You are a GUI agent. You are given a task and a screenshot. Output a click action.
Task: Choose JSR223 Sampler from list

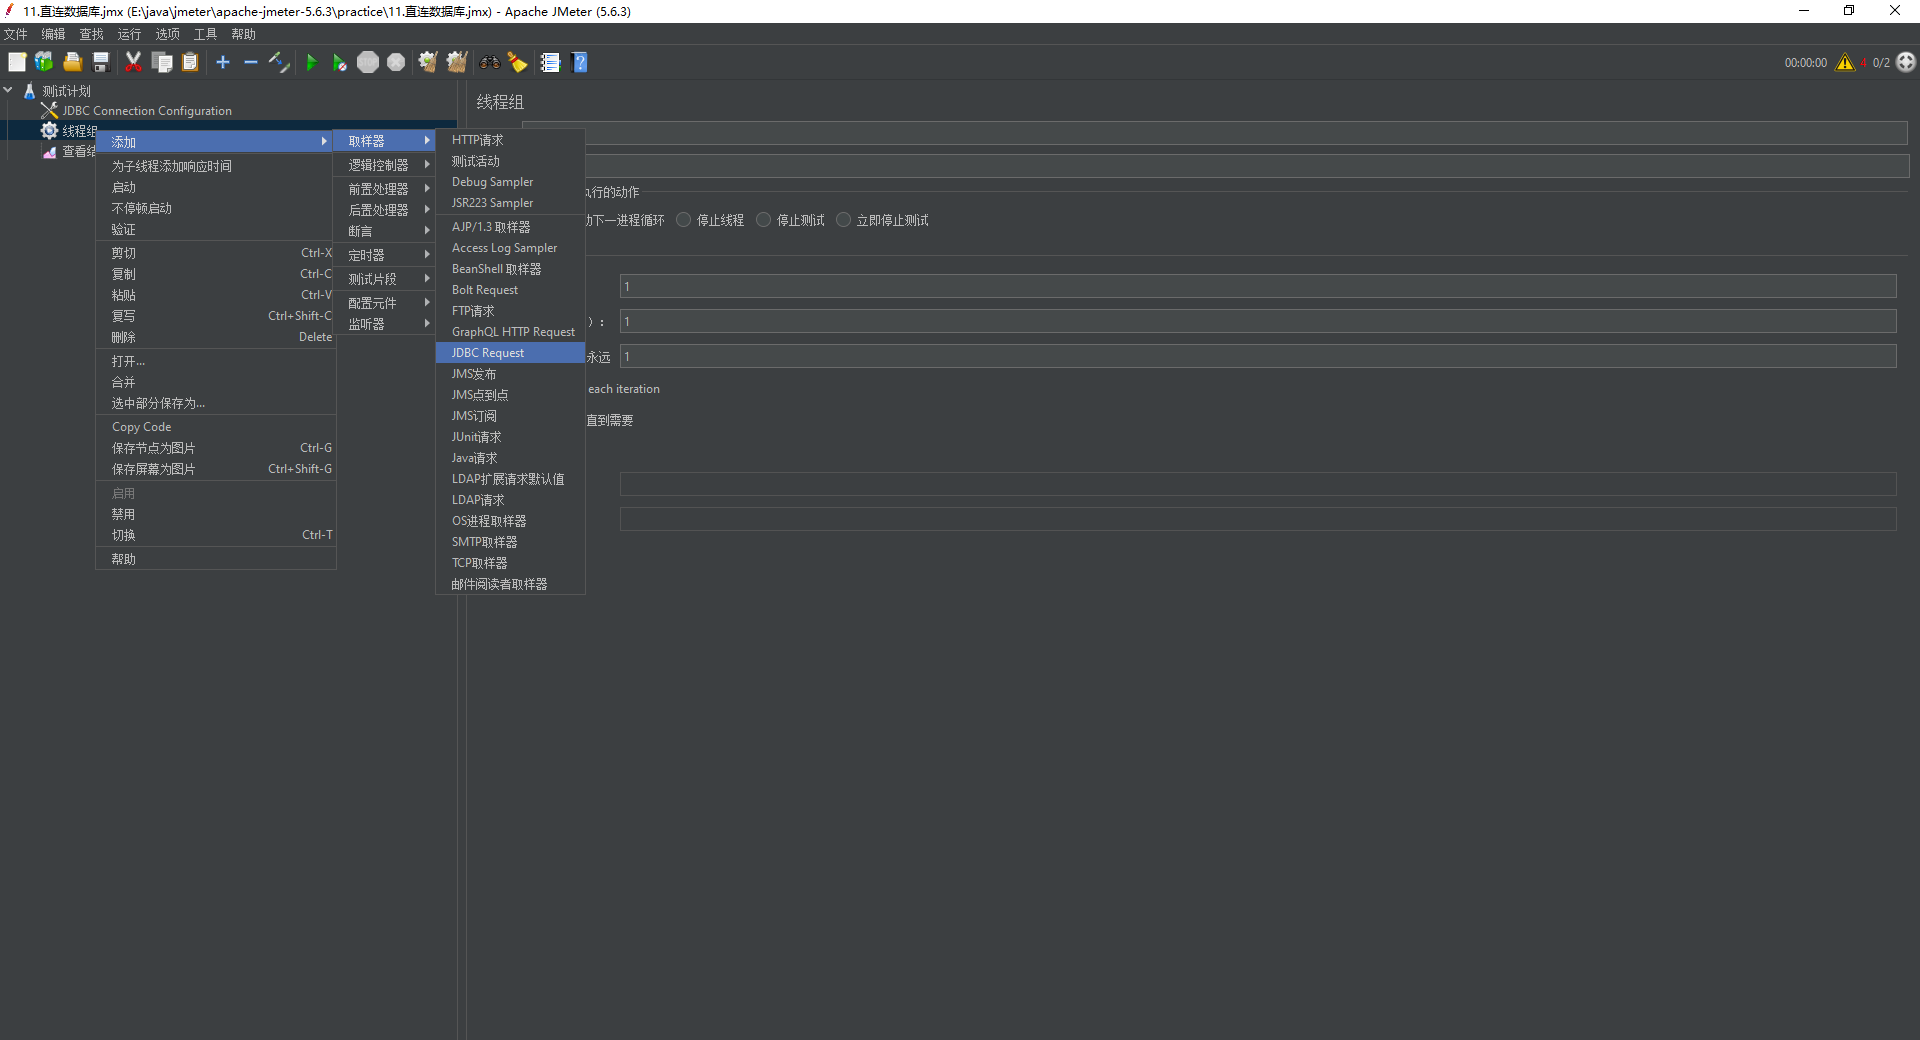[510, 203]
